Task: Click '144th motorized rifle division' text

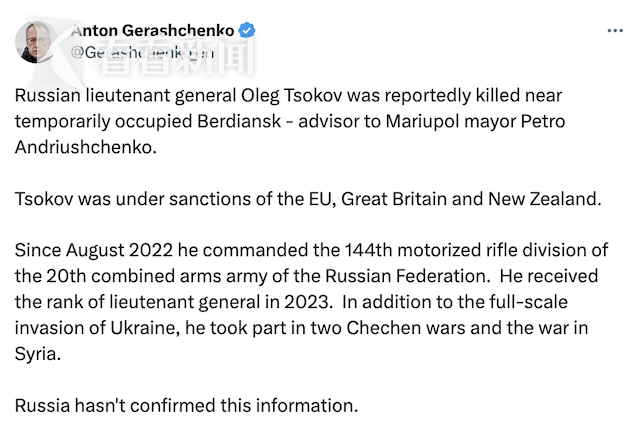Action: (471, 250)
